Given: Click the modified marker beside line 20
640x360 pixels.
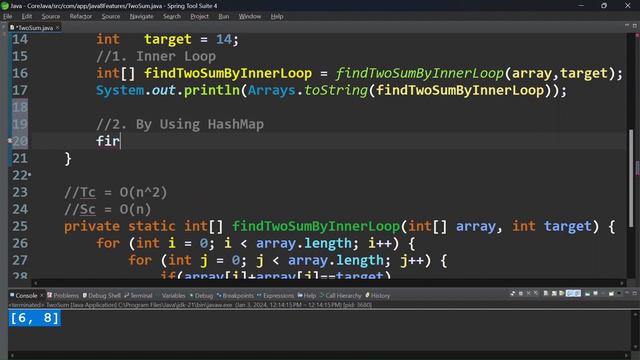Looking at the screenshot, I should point(10,141).
